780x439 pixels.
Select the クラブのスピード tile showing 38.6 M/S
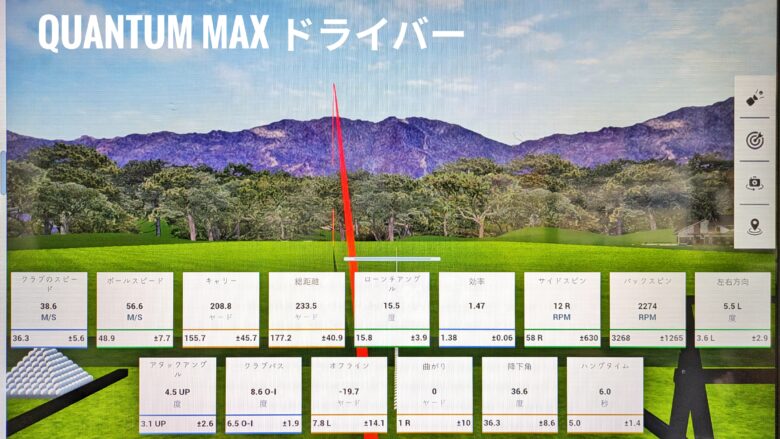tap(49, 309)
